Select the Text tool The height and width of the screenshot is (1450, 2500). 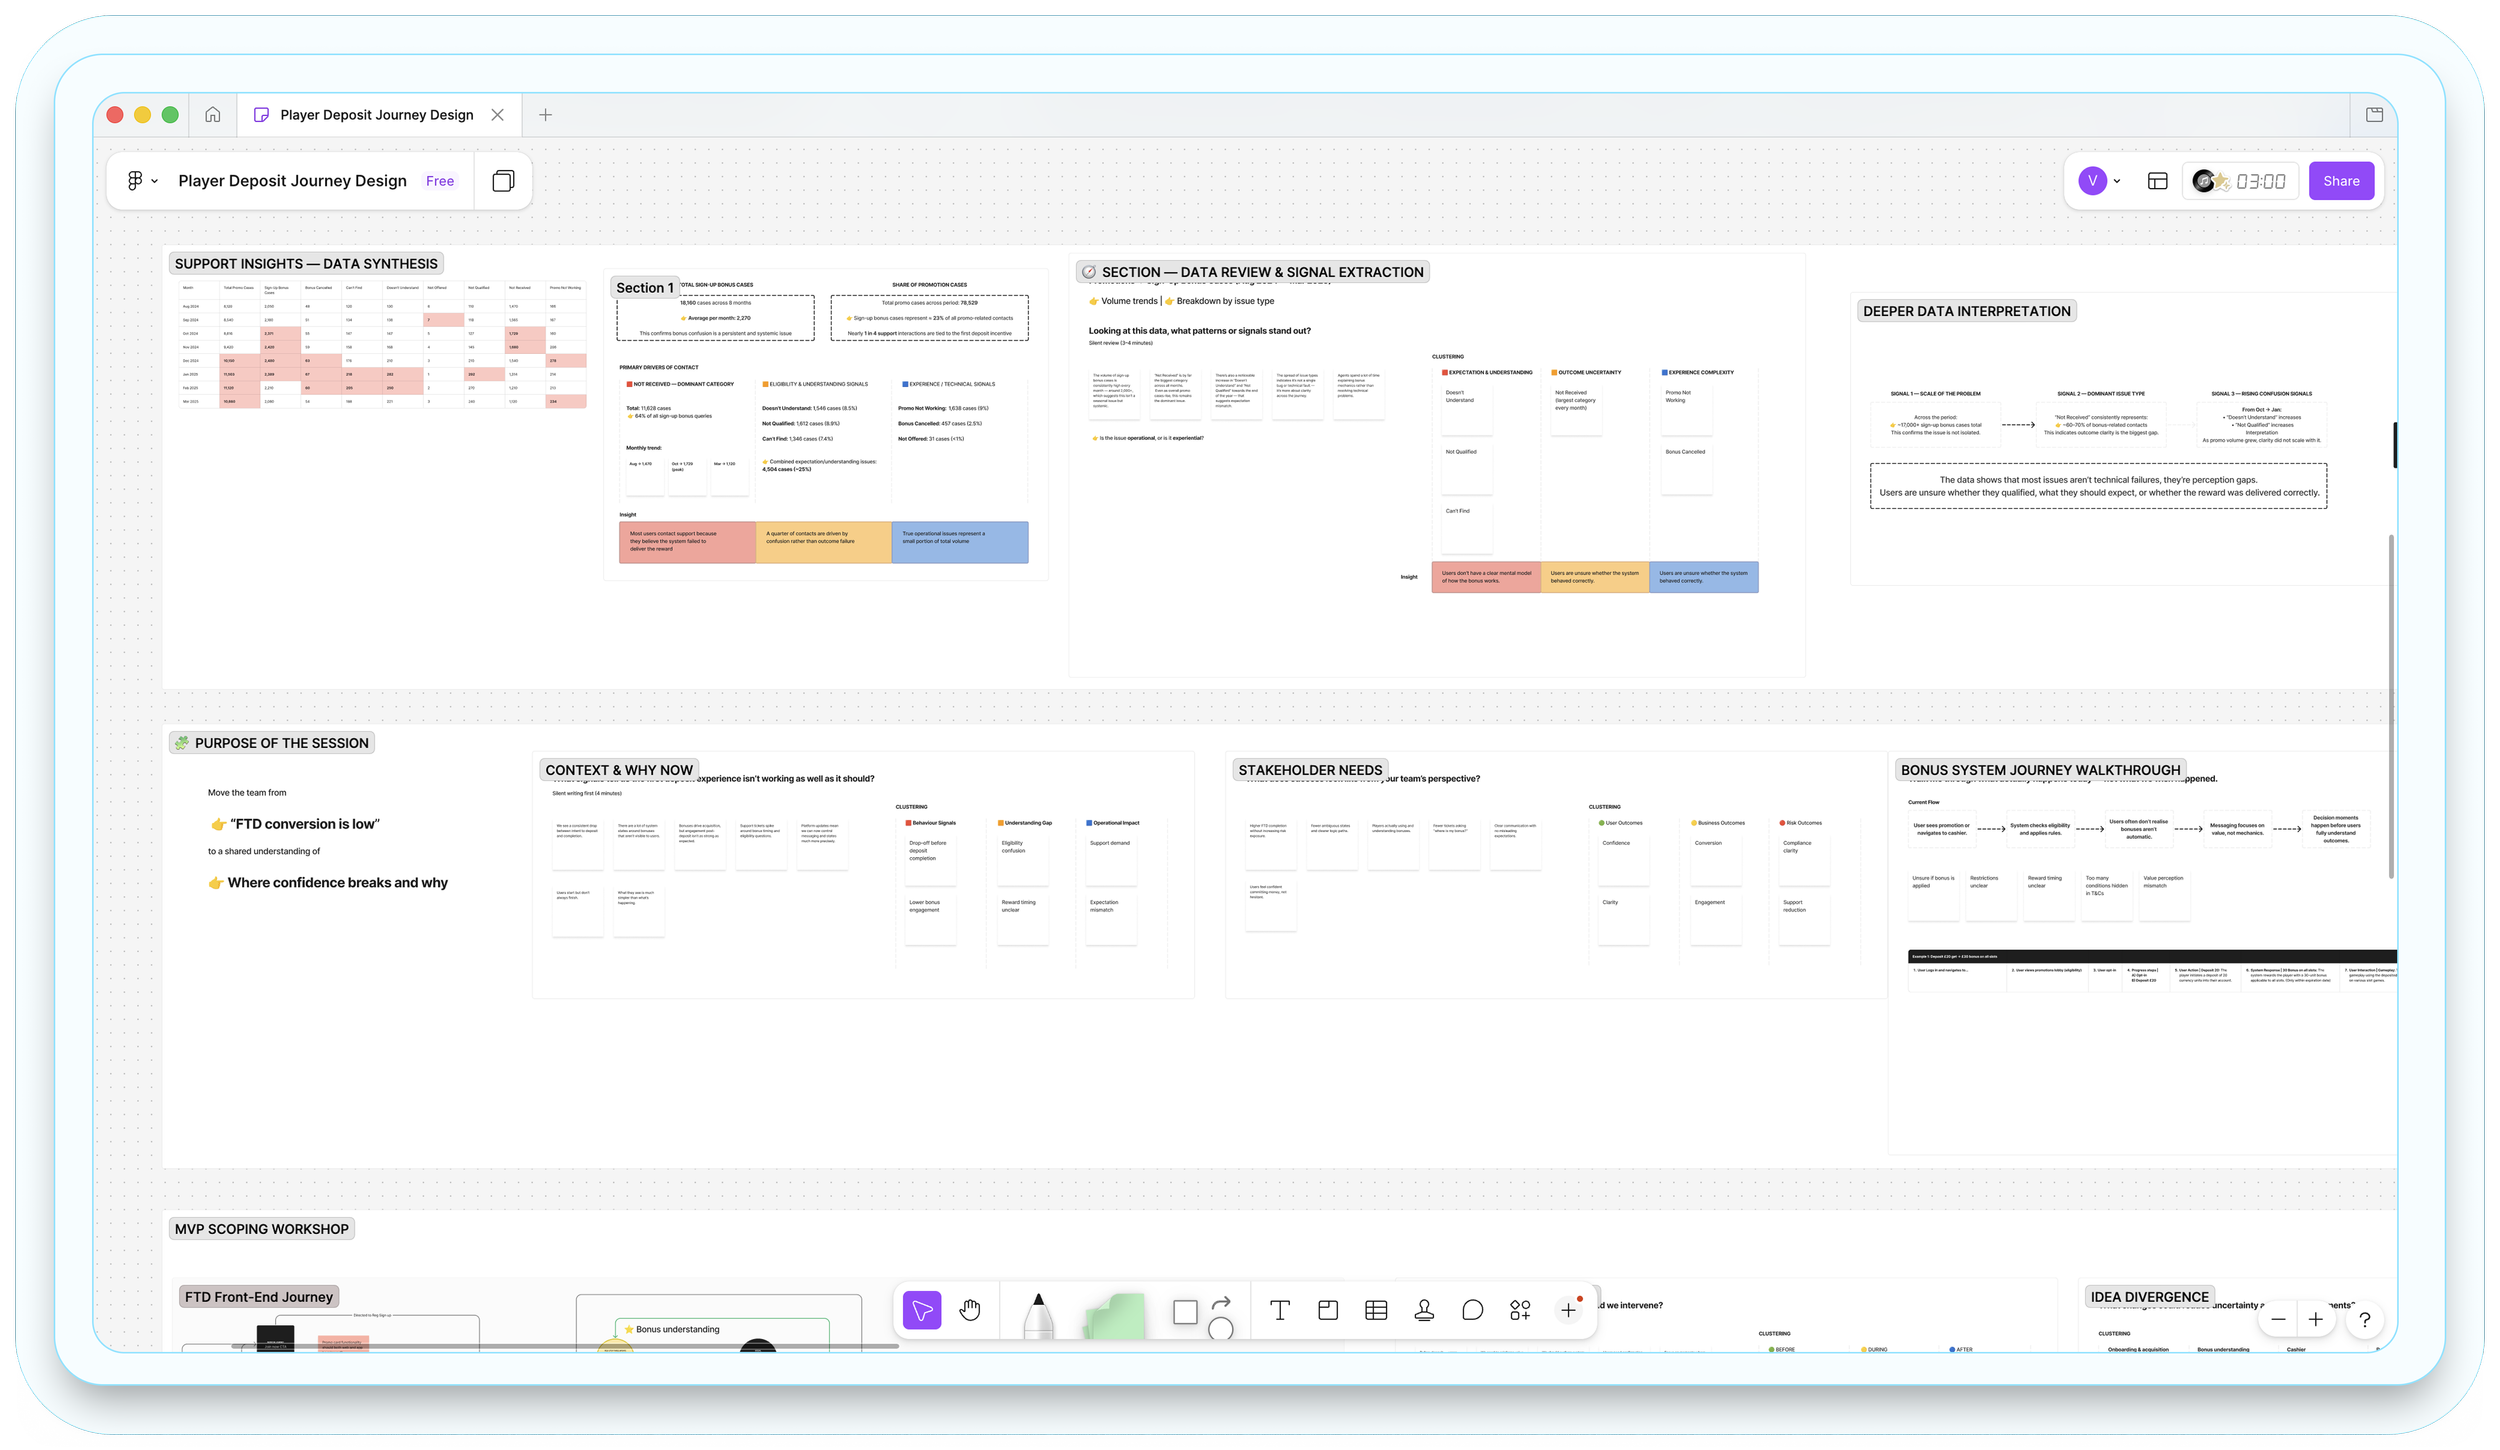tap(1279, 1310)
